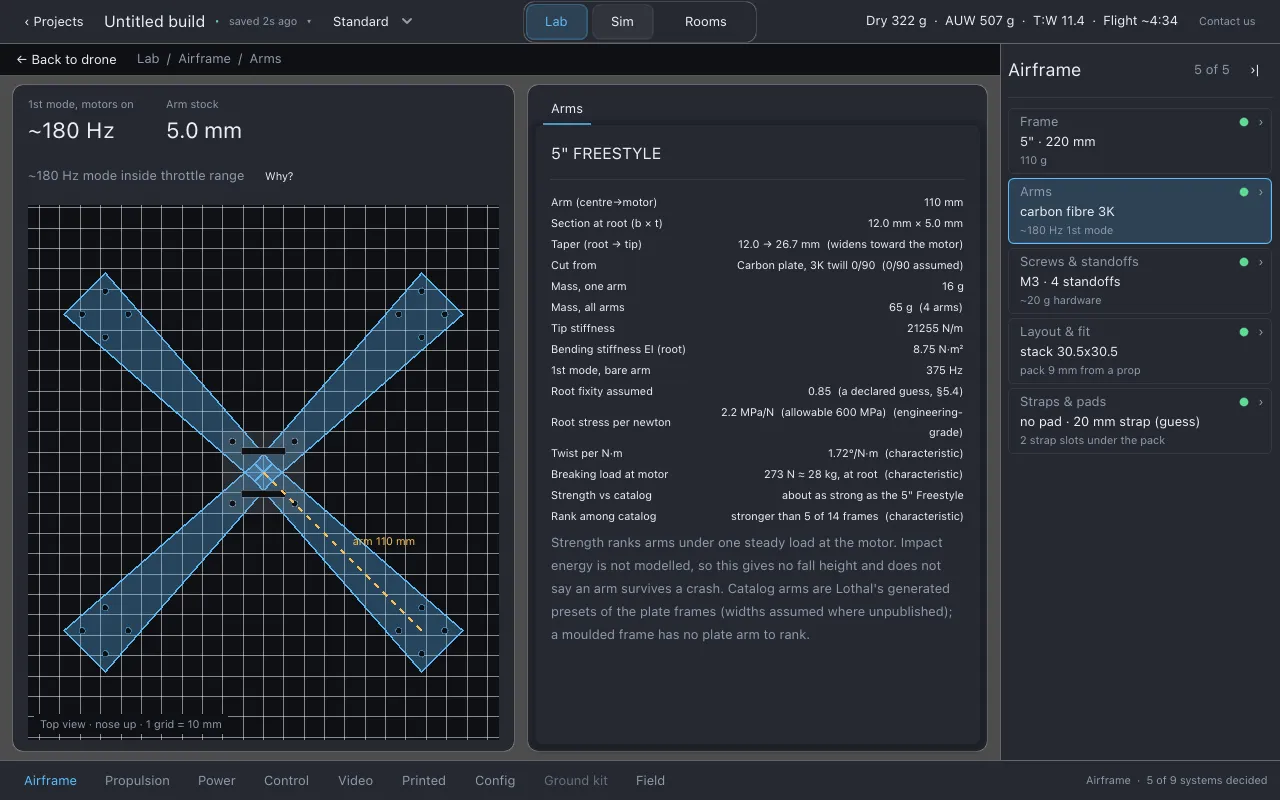Screen dimensions: 1280x800
Task: Click the 5.0 mm arm stock value
Action: [x=204, y=131]
